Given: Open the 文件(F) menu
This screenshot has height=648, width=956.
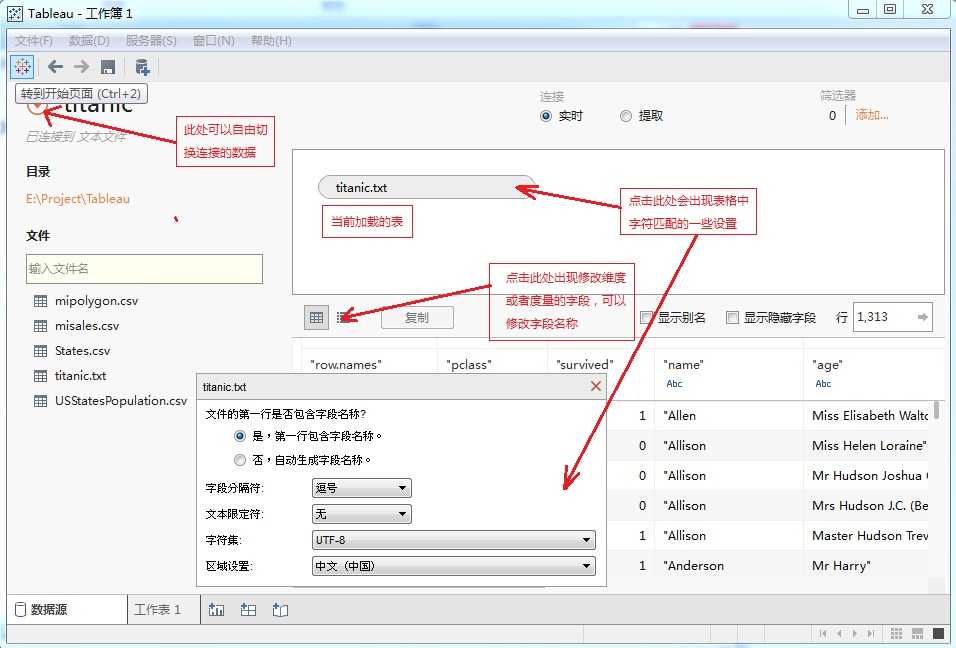Looking at the screenshot, I should coord(34,41).
